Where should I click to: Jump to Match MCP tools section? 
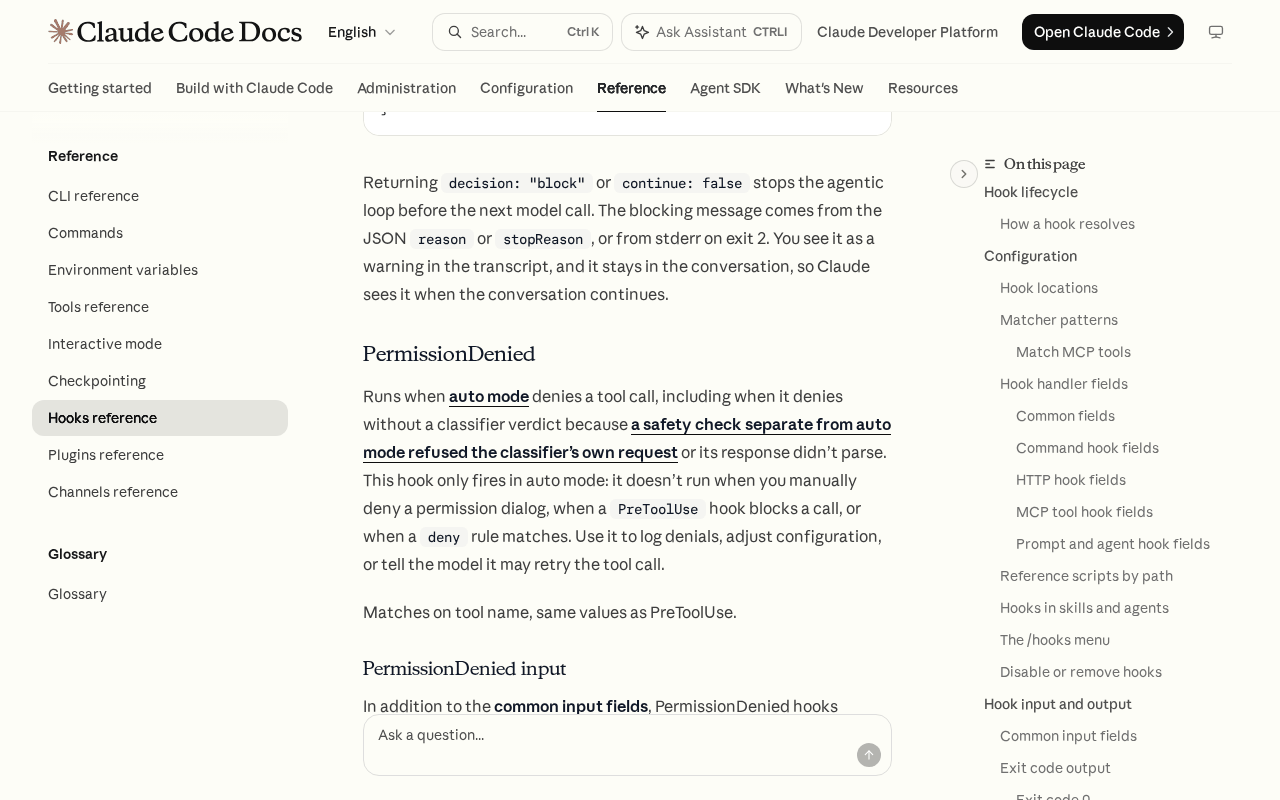point(1073,352)
